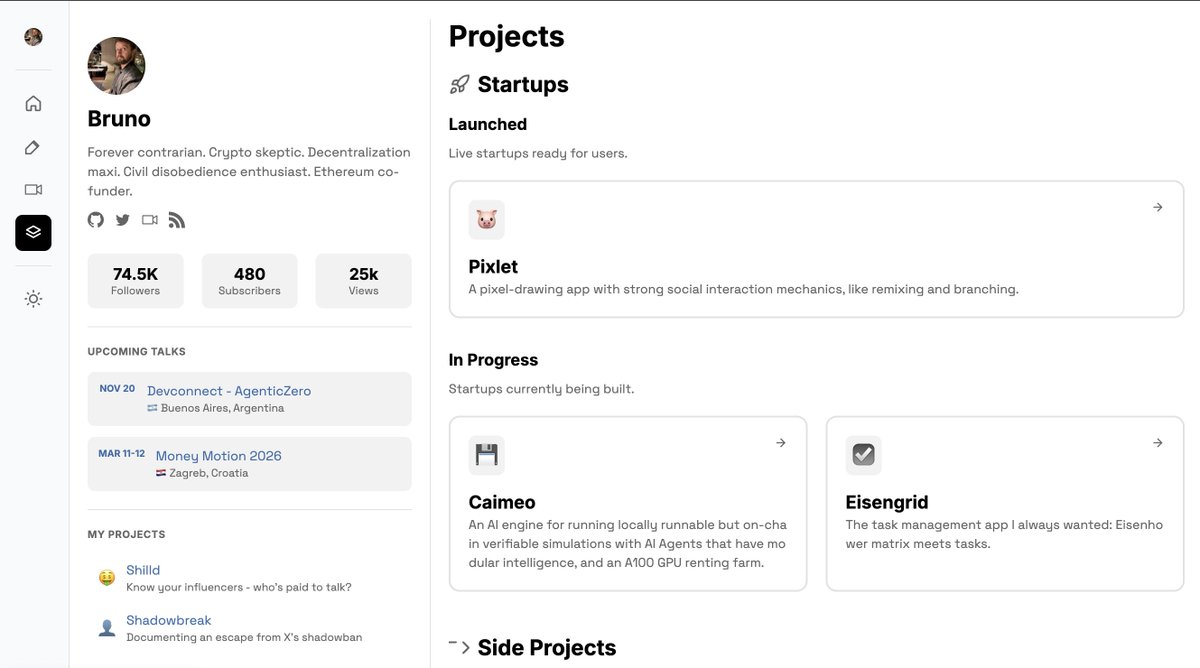Select the stacked layers projects icon
The image size is (1200, 668).
[x=33, y=232]
